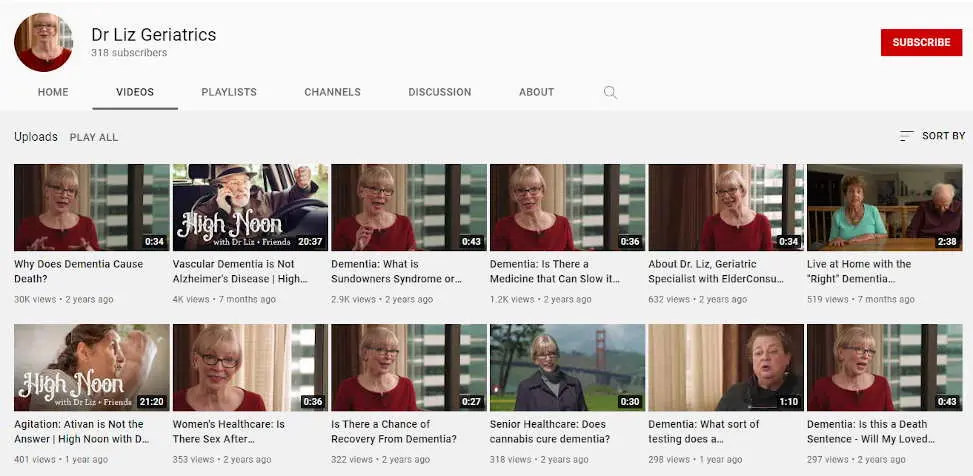Screen dimensions: 973x476
Task: Click the '318 subscribers' text
Action: [x=129, y=53]
